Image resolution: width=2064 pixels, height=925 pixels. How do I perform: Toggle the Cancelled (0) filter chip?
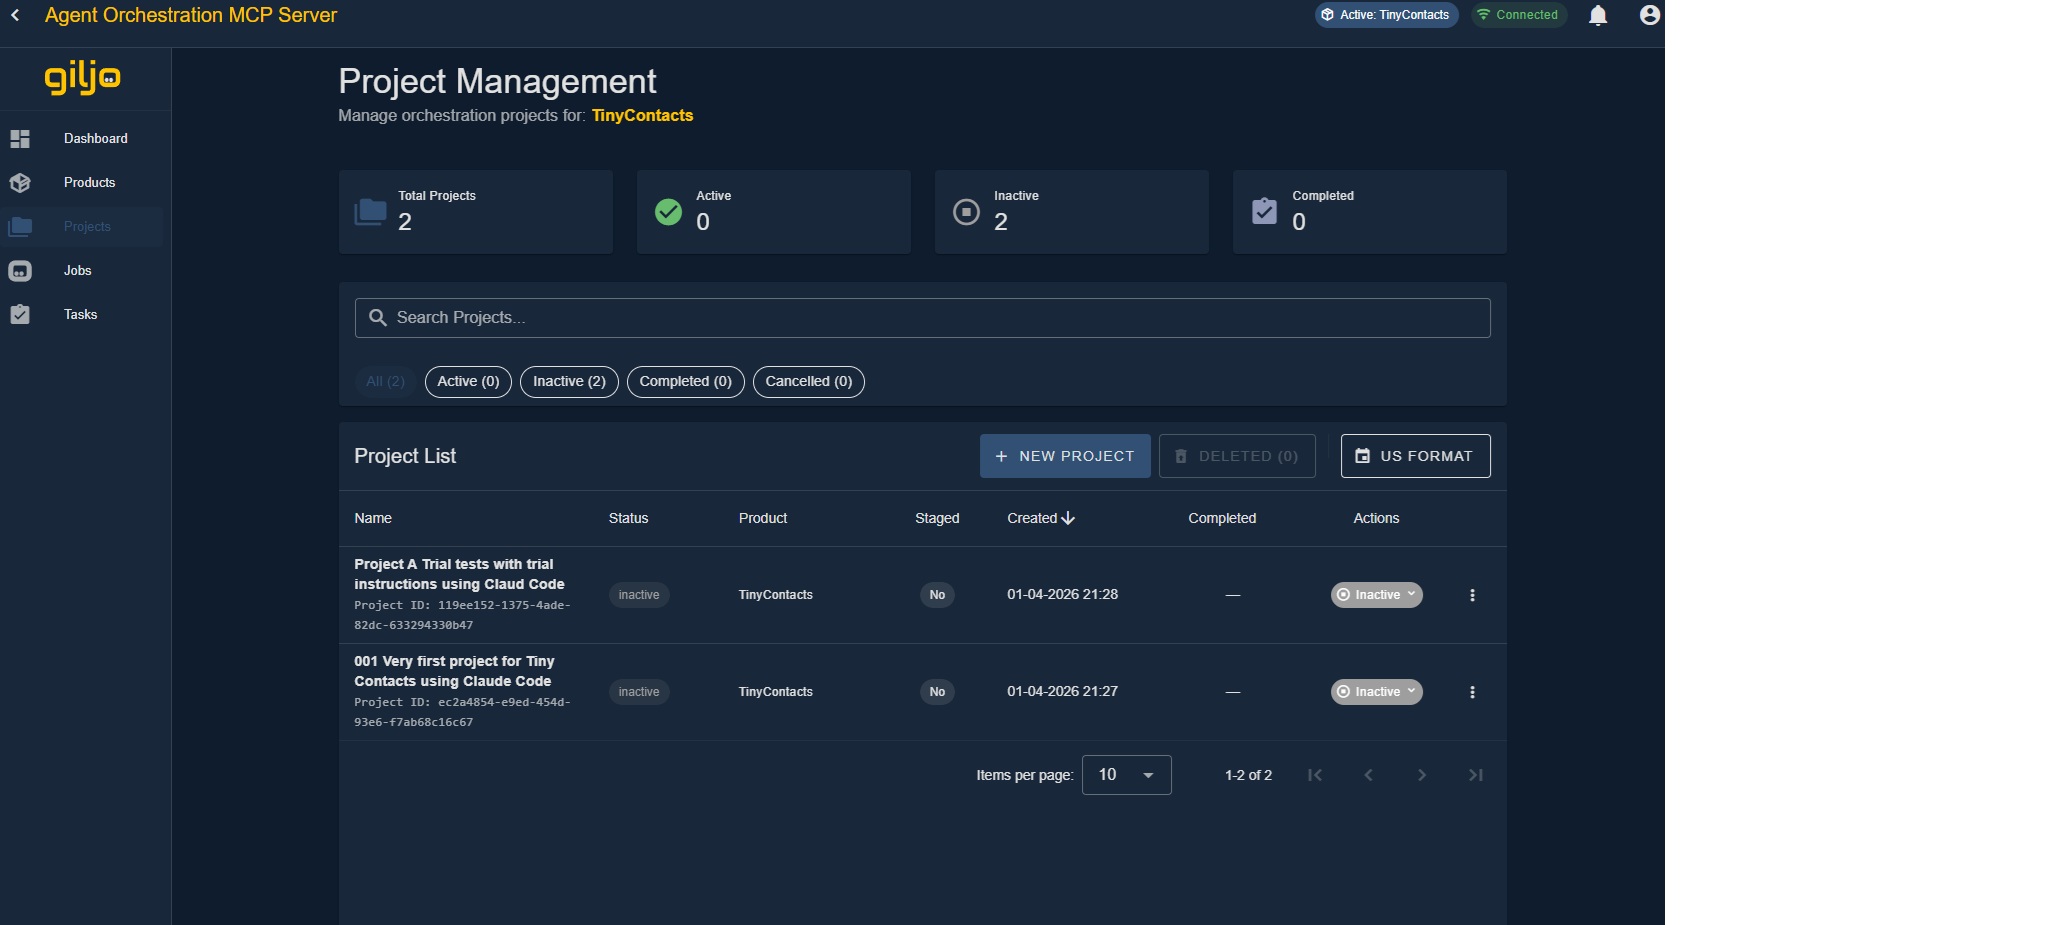(808, 382)
